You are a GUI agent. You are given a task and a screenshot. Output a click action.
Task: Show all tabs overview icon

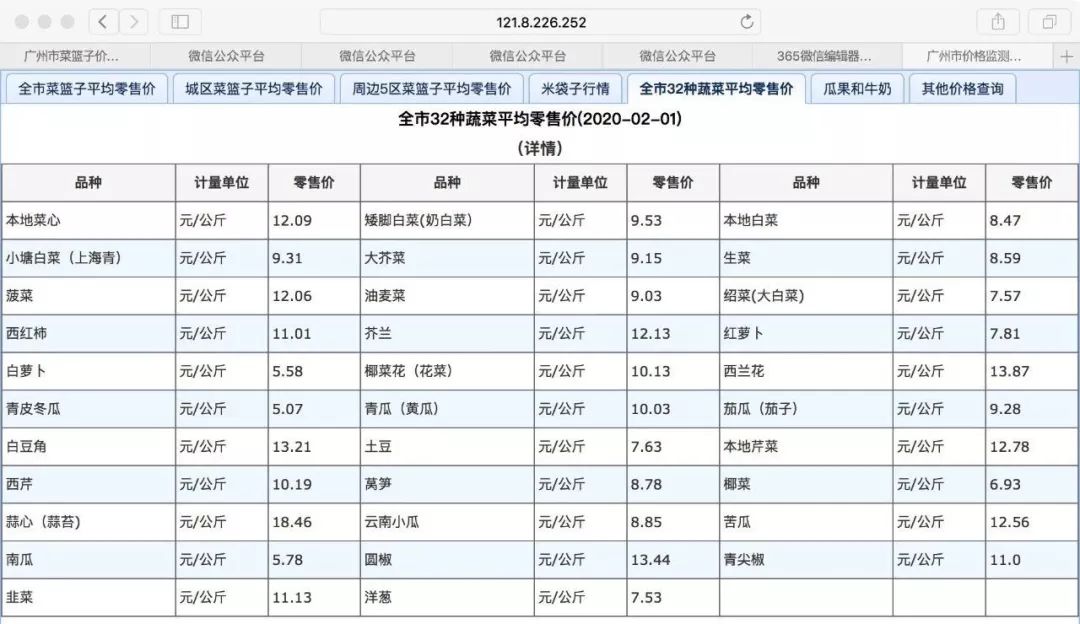point(1049,22)
